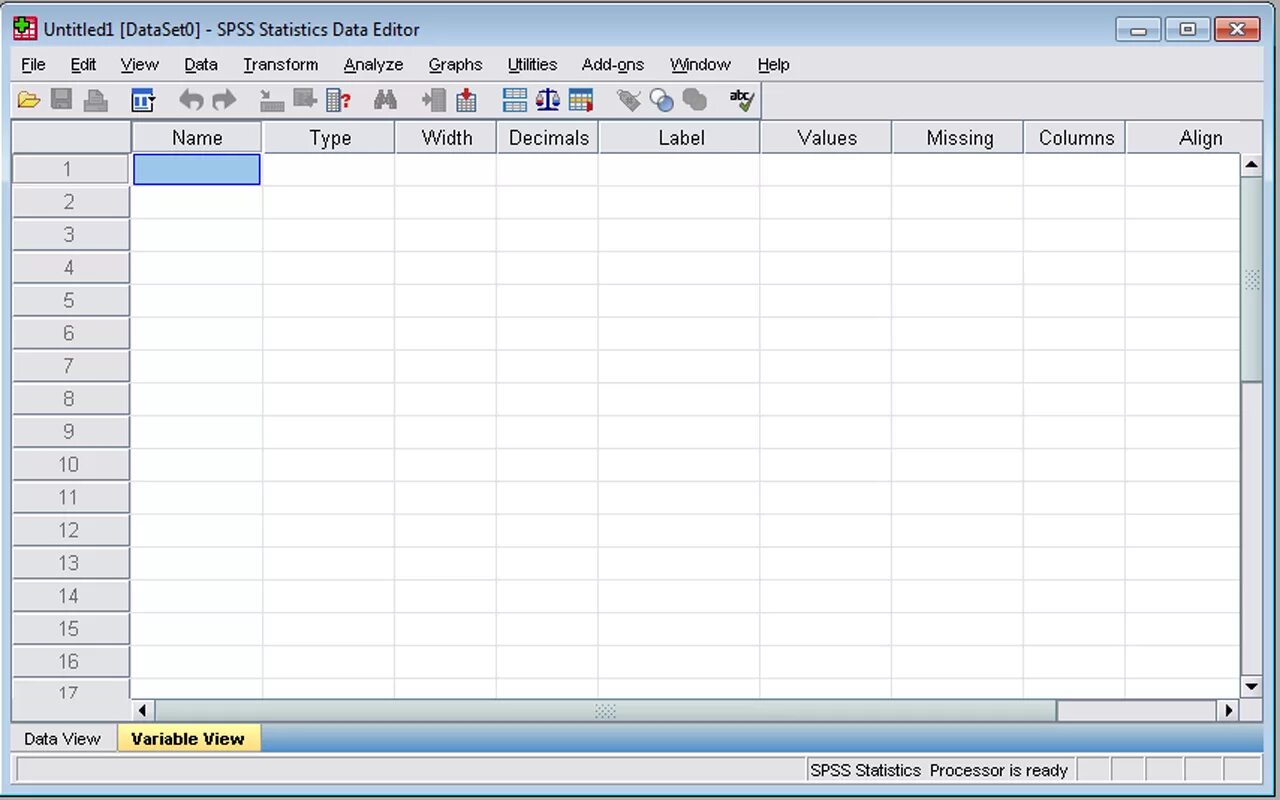Click the Redo arrow icon
Viewport: 1280px width, 800px height.
pyautogui.click(x=224, y=100)
